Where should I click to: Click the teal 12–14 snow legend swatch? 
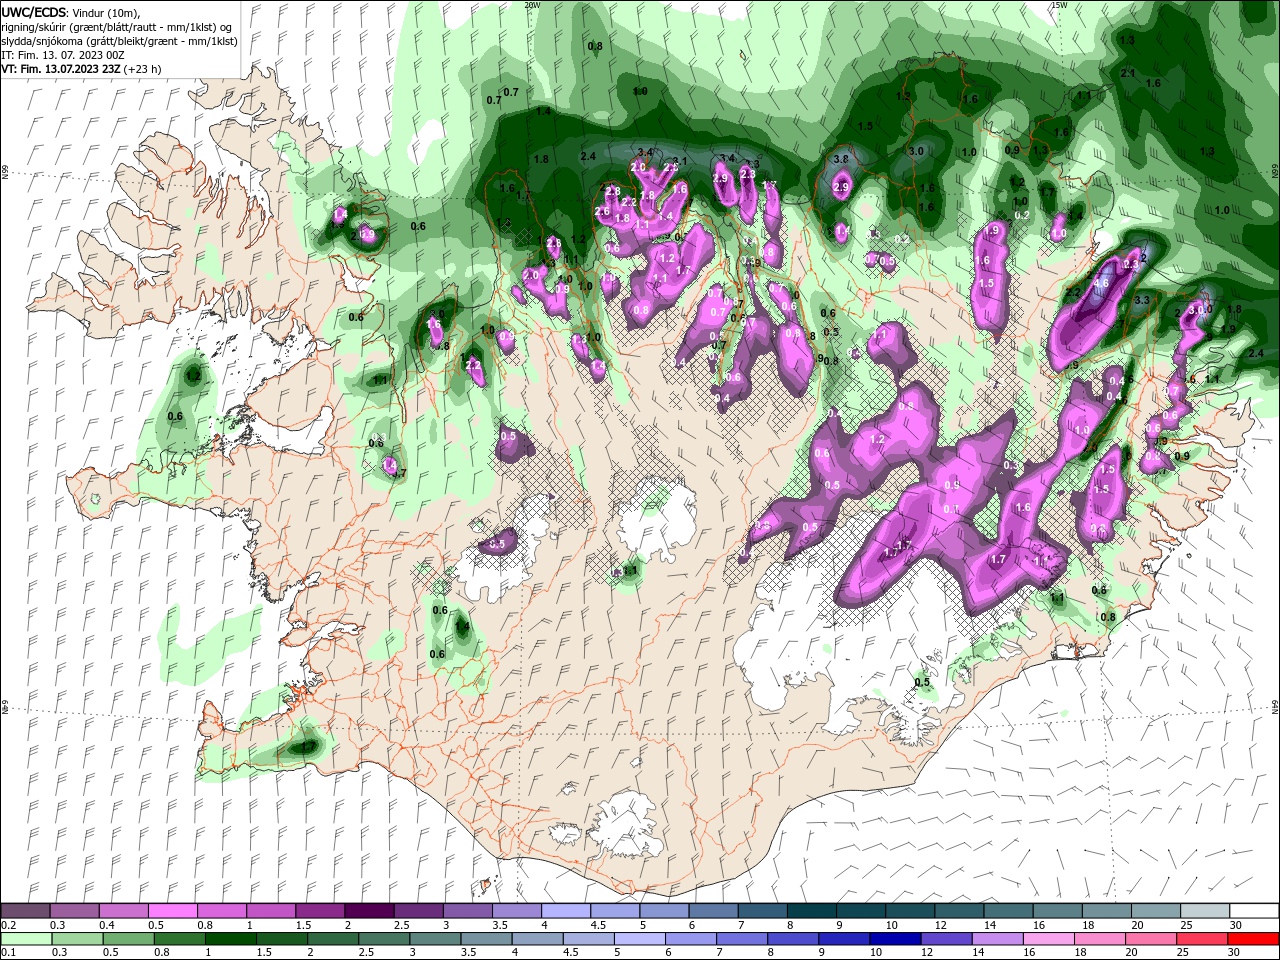958,911
